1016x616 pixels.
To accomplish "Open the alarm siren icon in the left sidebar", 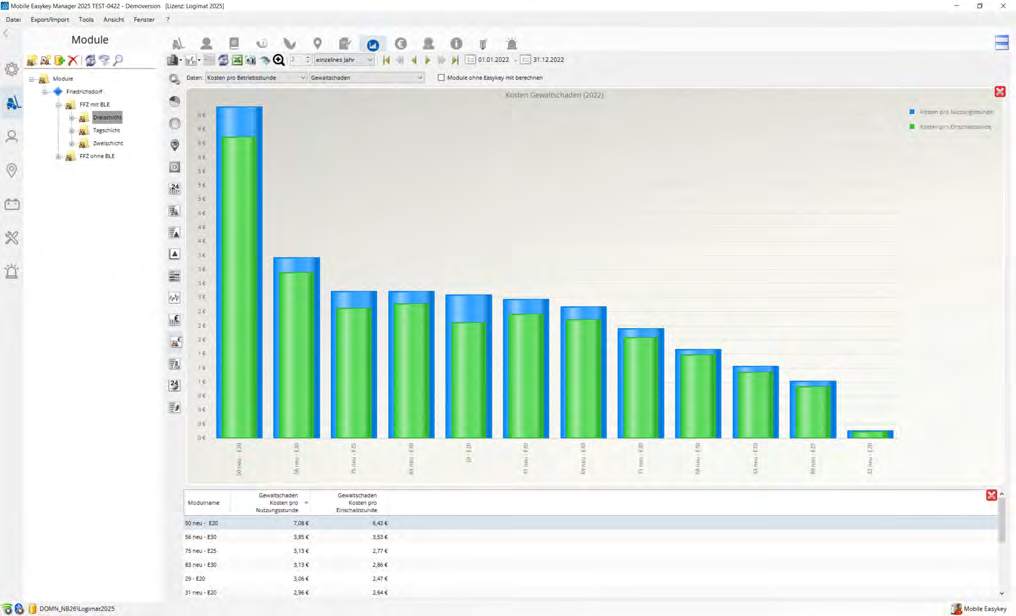I will (12, 272).
